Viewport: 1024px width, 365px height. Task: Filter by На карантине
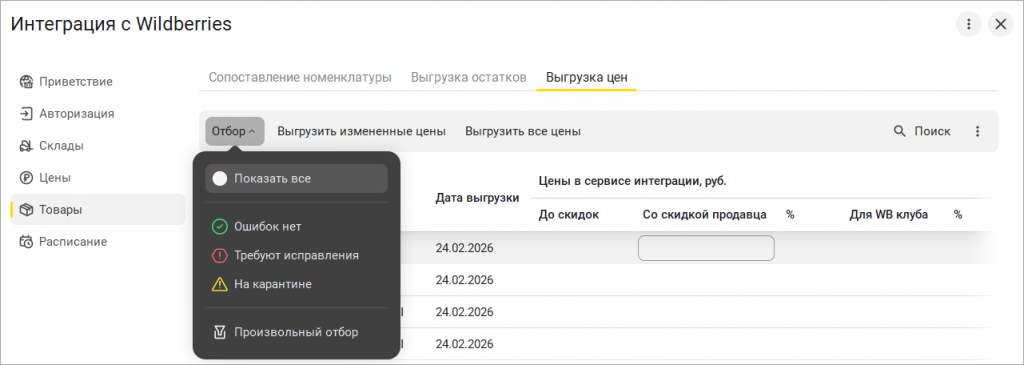(x=296, y=284)
